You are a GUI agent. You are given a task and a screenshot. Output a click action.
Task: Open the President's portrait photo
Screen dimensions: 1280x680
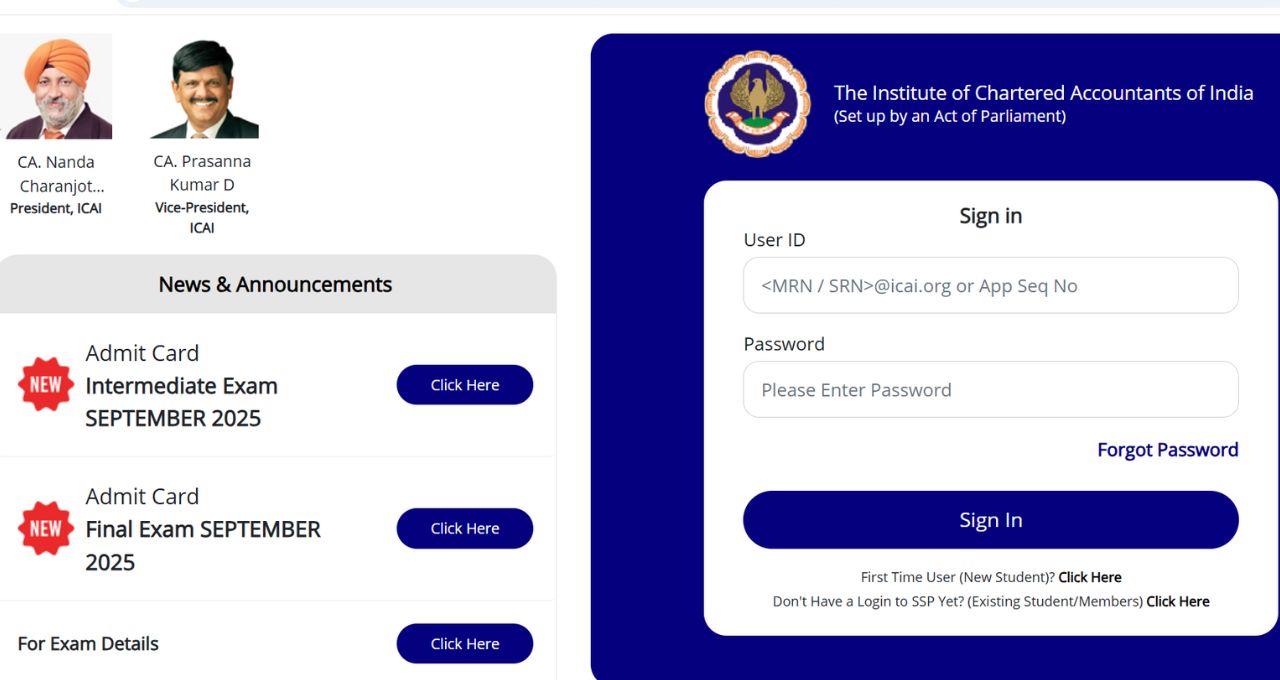tap(56, 86)
